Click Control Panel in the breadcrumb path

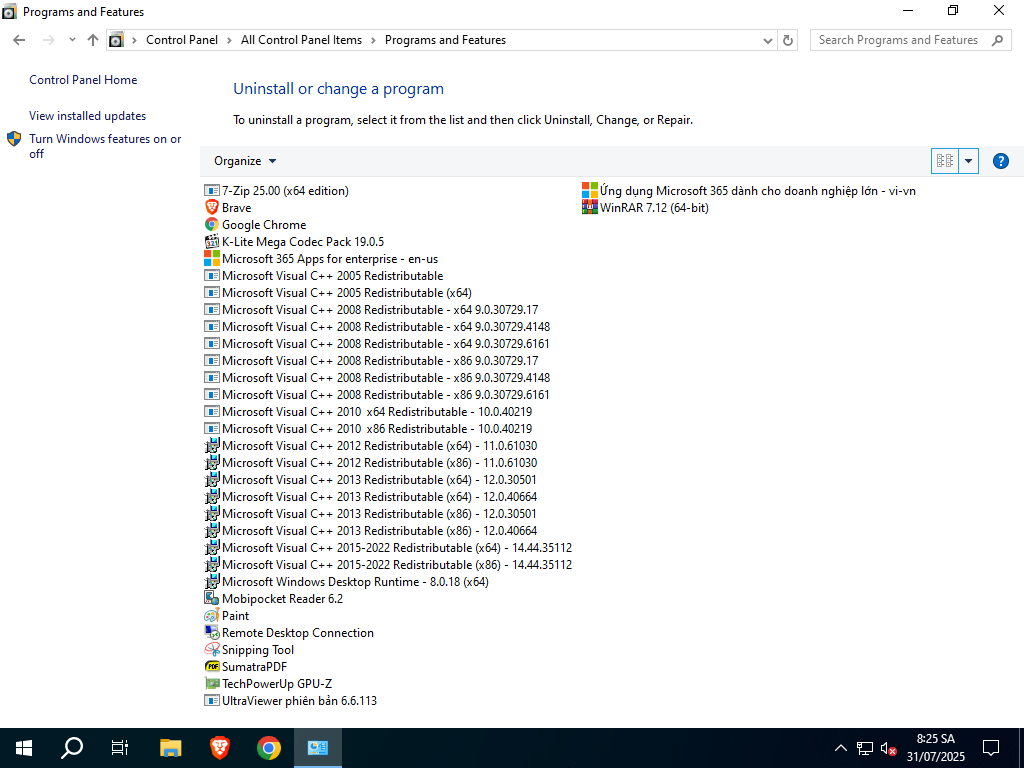point(181,40)
